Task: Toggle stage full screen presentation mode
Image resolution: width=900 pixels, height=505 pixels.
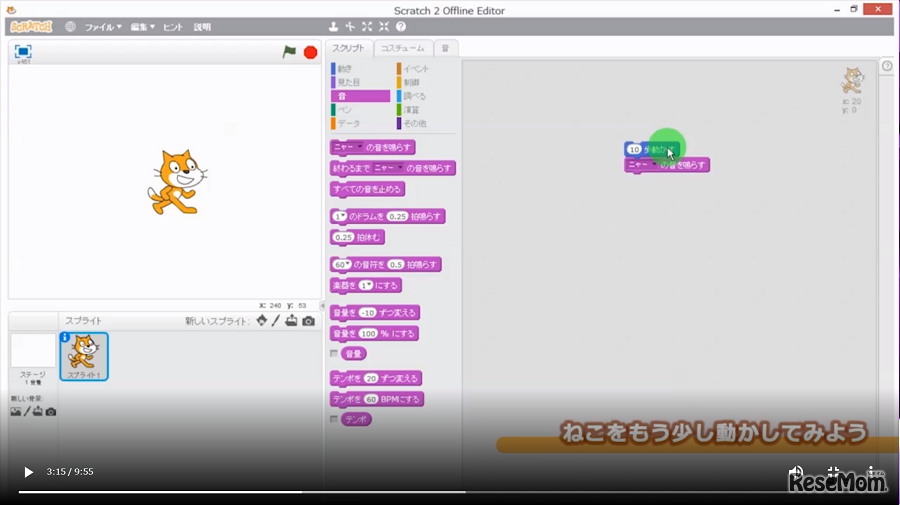Action: [x=23, y=52]
